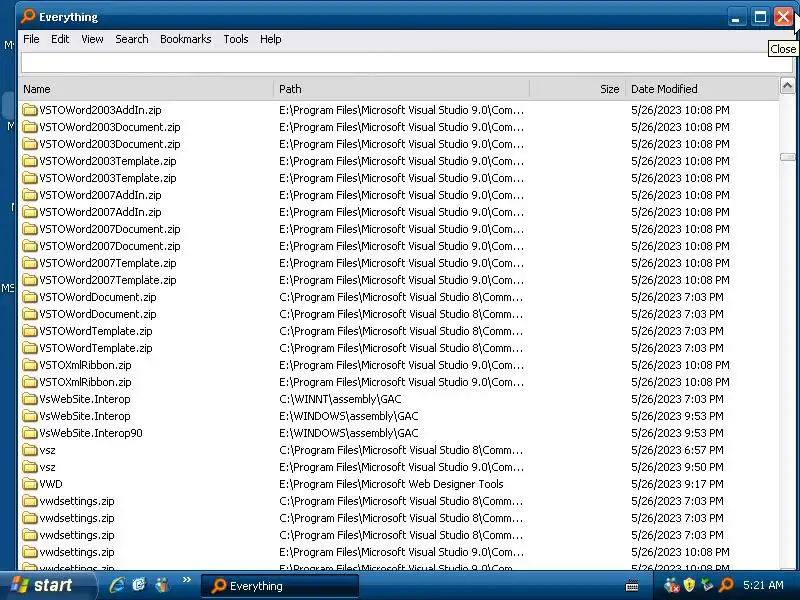Click the second quick launch icon

click(139, 585)
